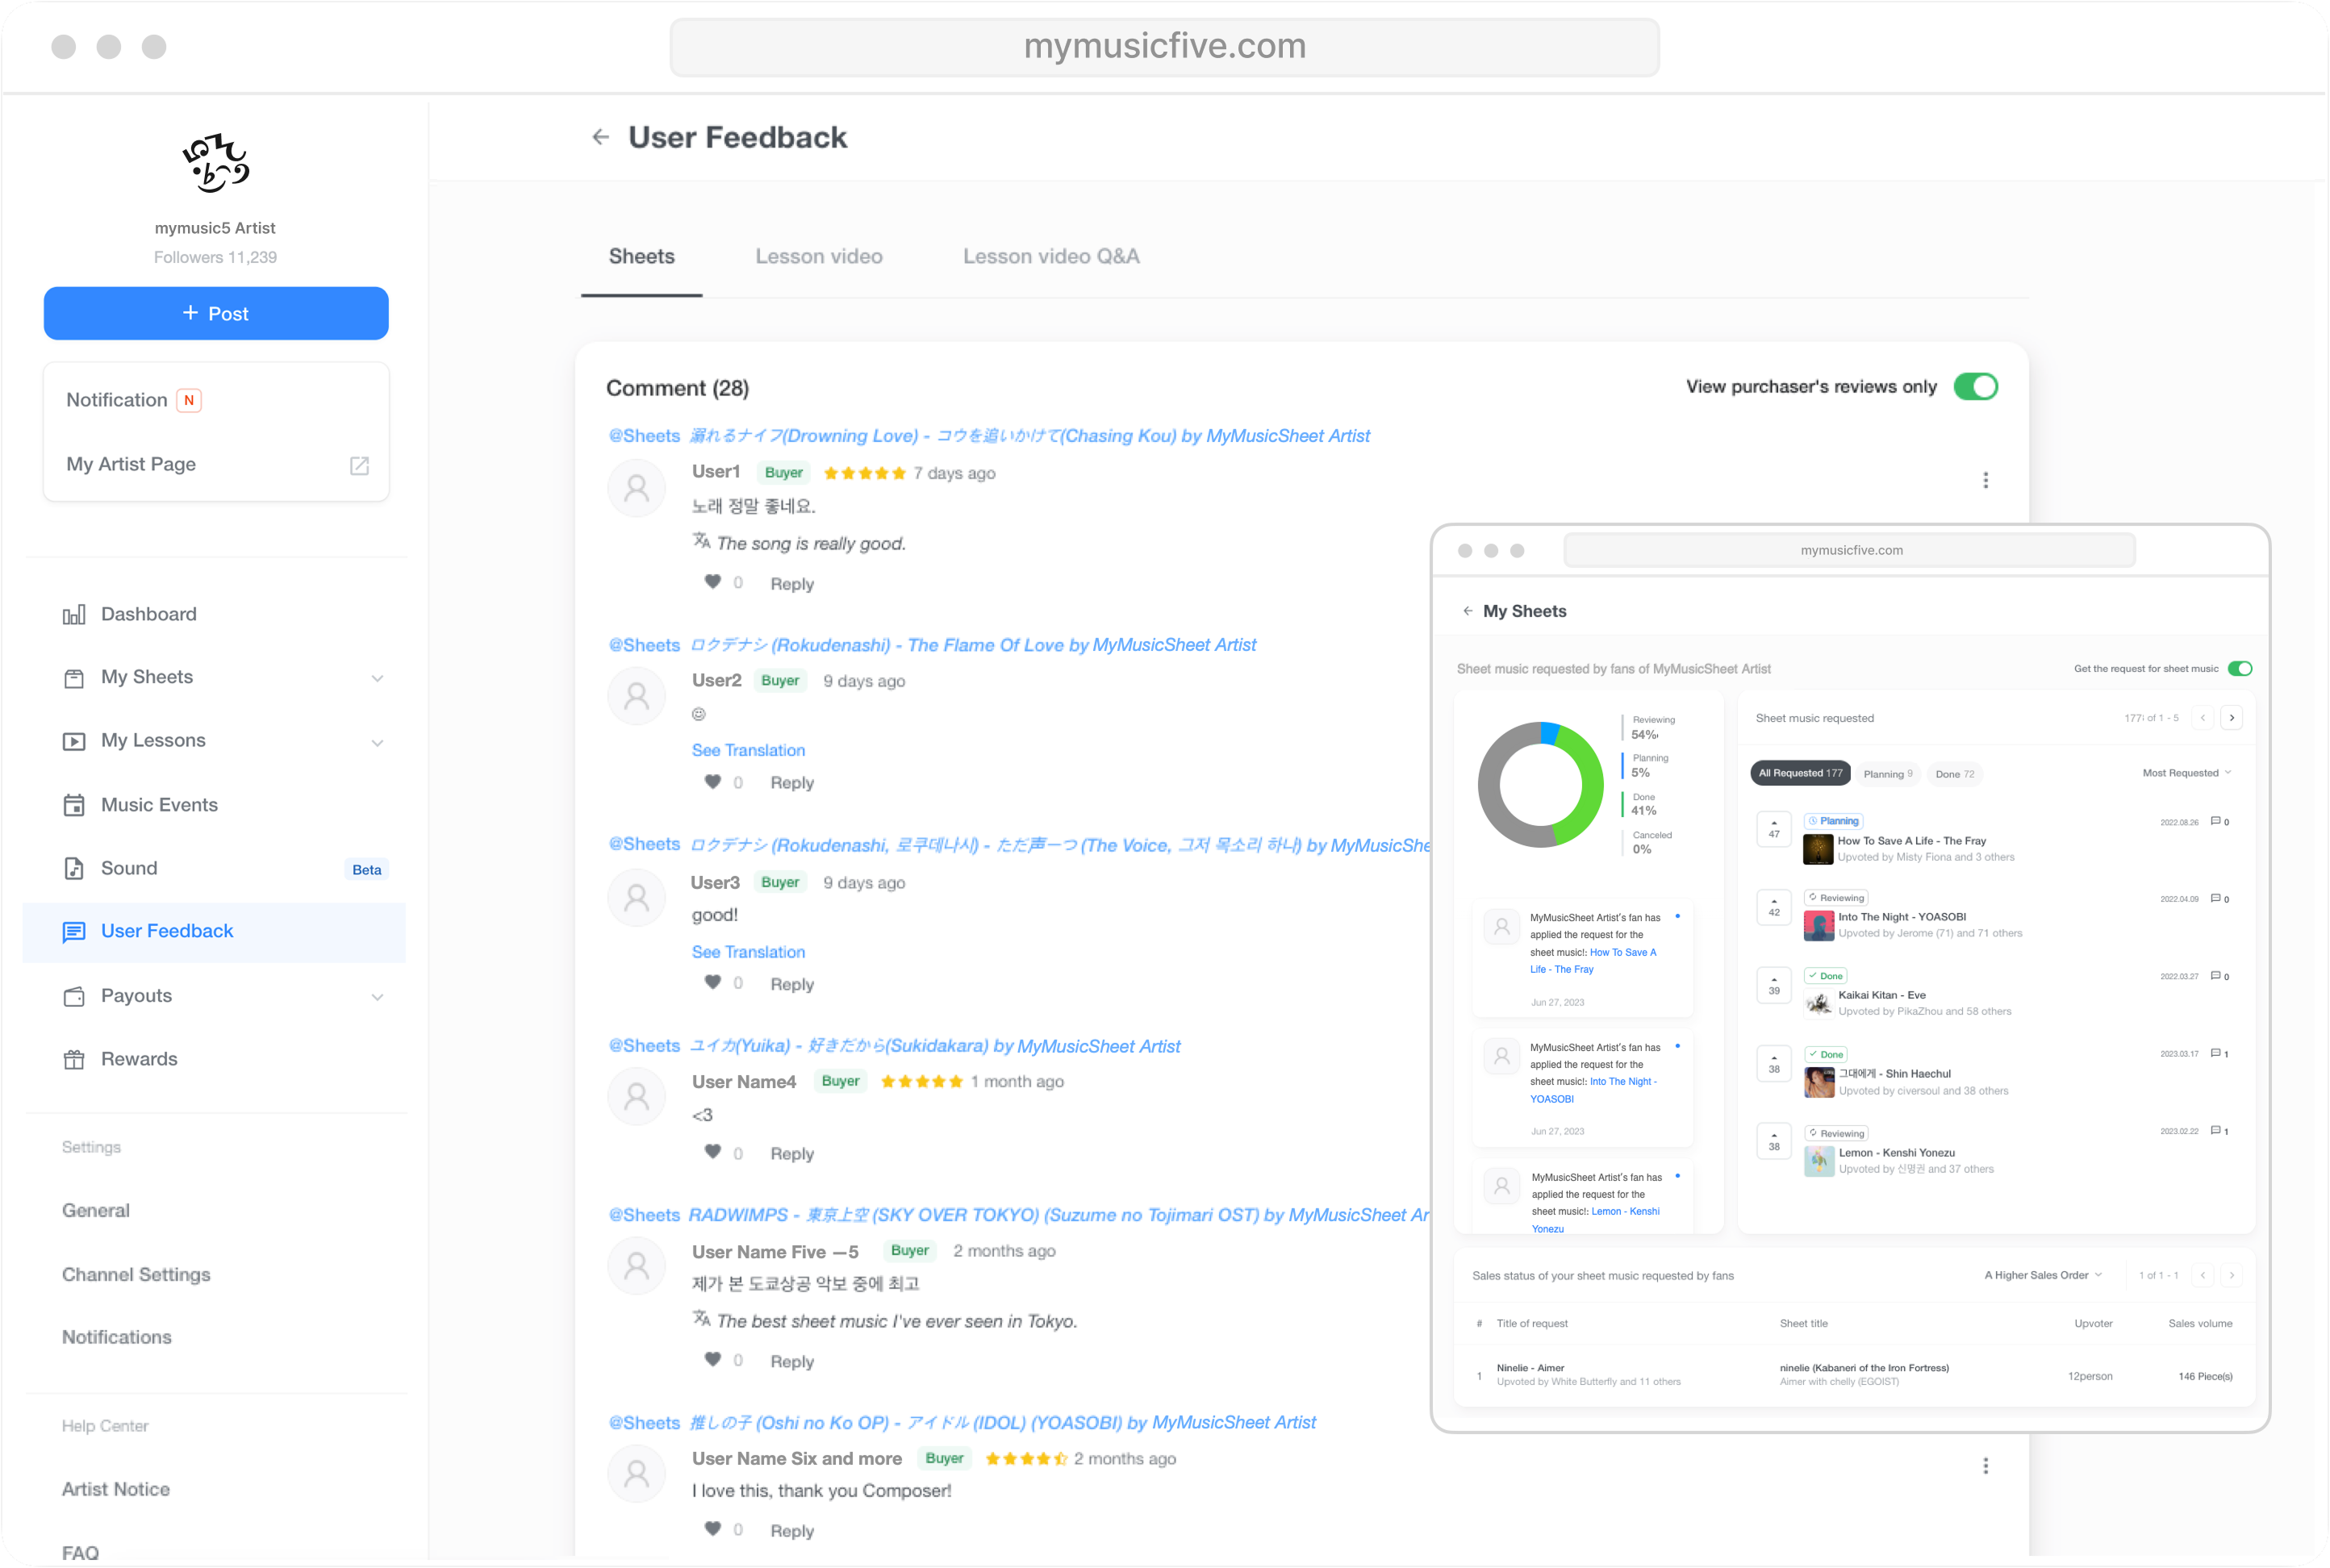Like User2's comment with the heart icon
This screenshot has width=2330, height=1568.
(712, 782)
